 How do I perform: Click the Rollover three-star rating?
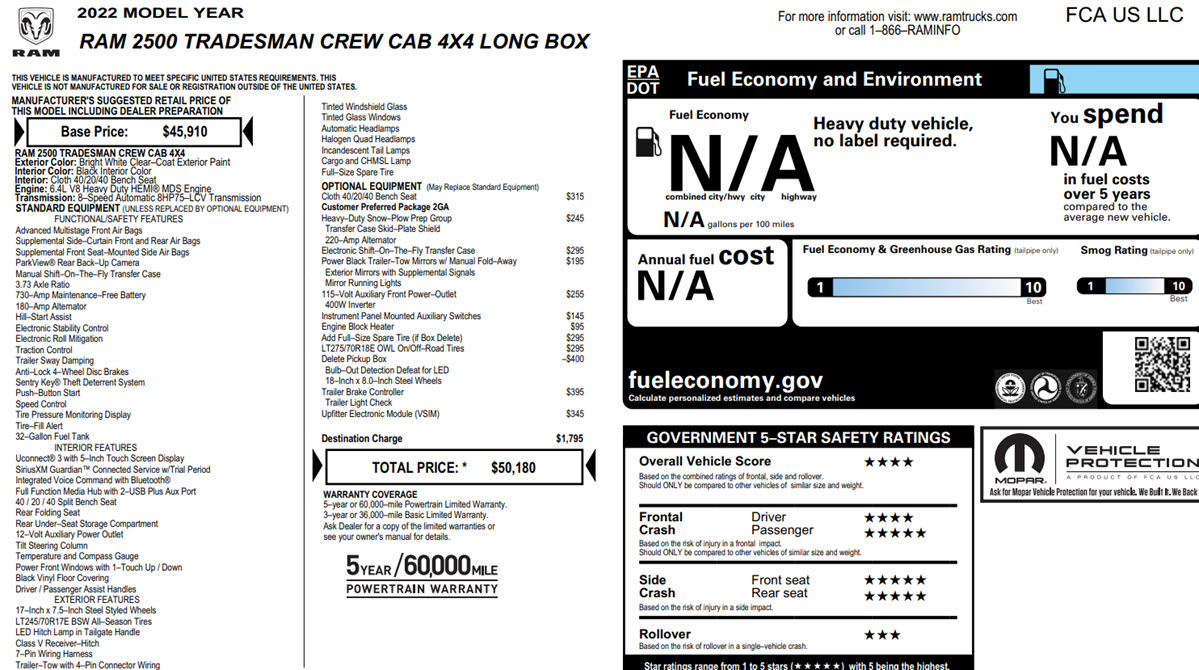point(882,634)
